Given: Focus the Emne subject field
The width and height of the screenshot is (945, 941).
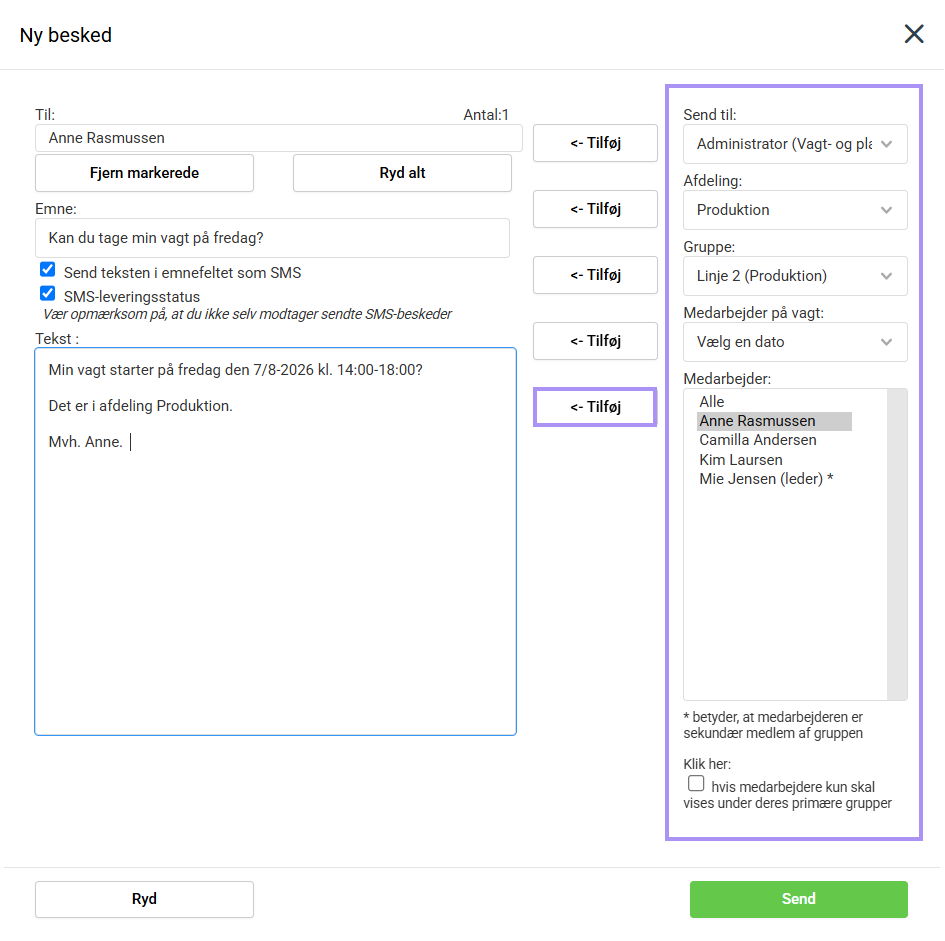Looking at the screenshot, I should coord(272,238).
